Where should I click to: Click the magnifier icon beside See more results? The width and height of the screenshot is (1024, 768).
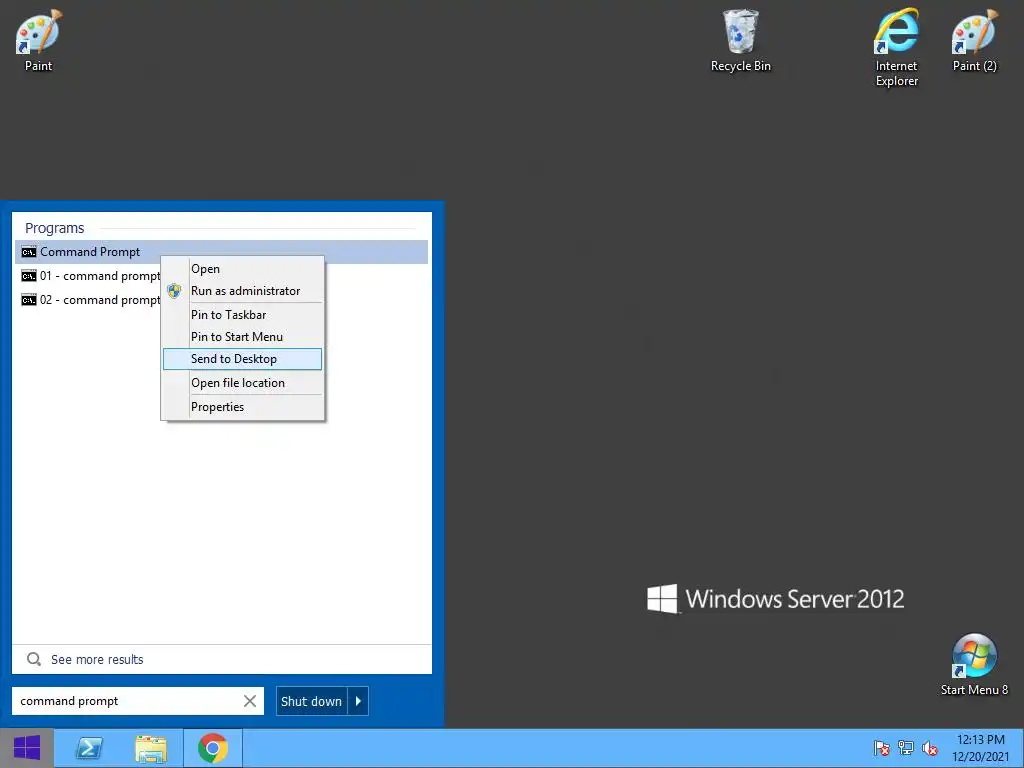[34, 660]
